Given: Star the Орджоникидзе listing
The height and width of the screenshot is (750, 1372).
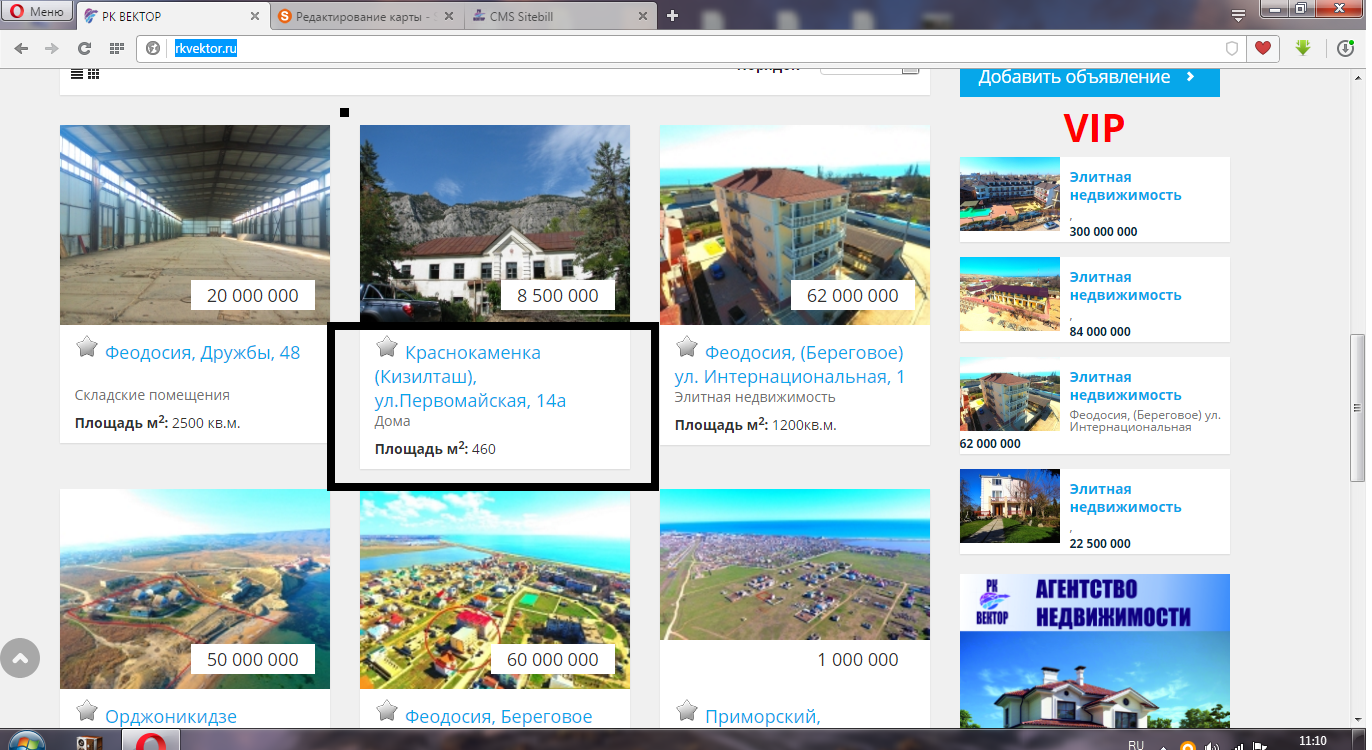Looking at the screenshot, I should click(87, 711).
